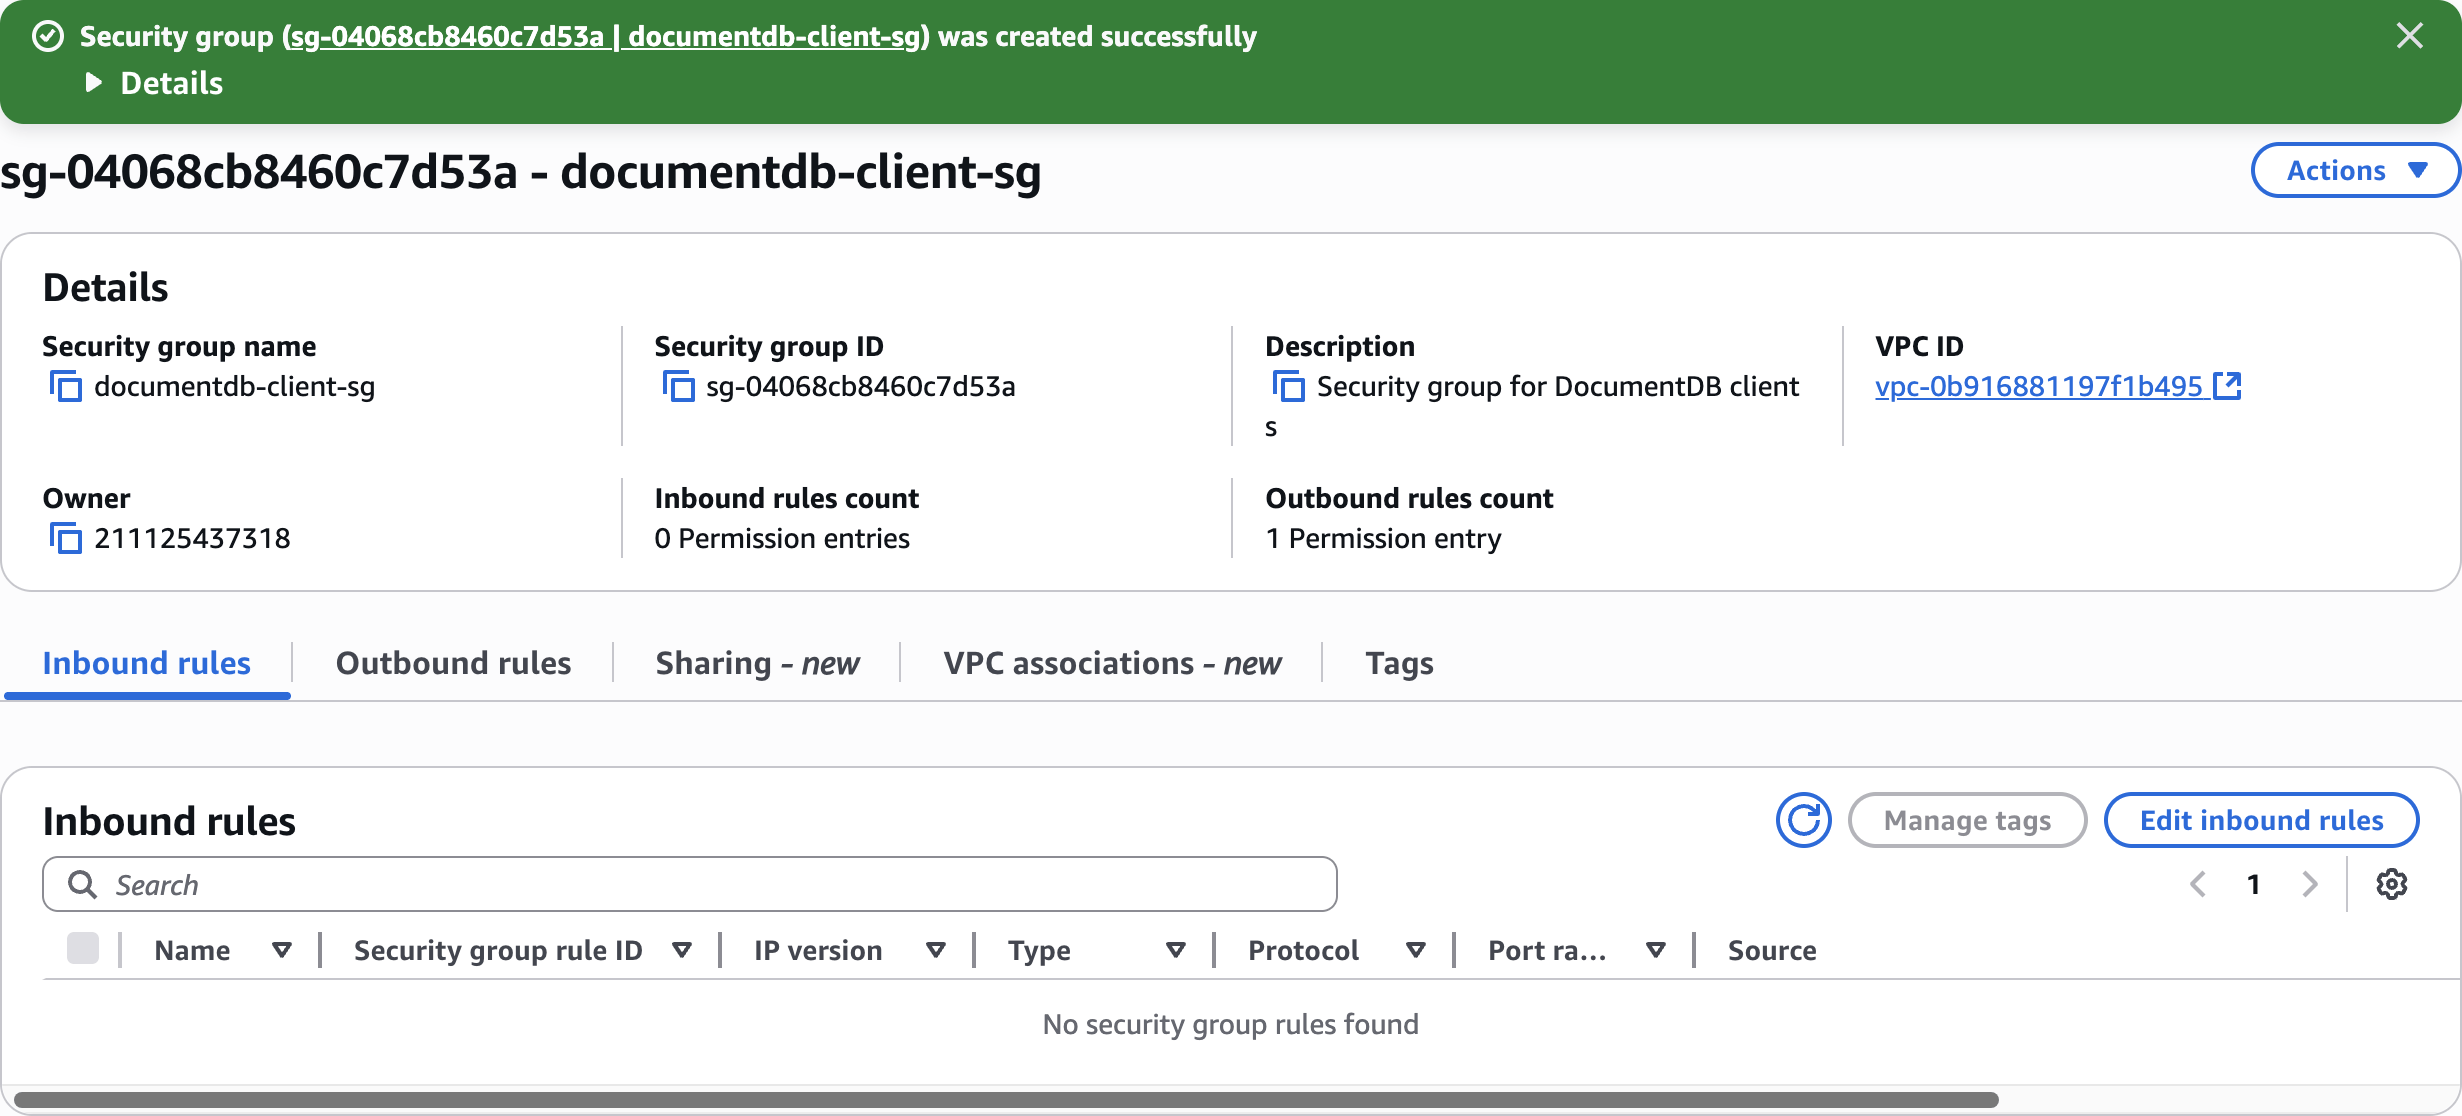Image resolution: width=2462 pixels, height=1116 pixels.
Task: Switch to the Outbound rules tab
Action: click(x=453, y=663)
